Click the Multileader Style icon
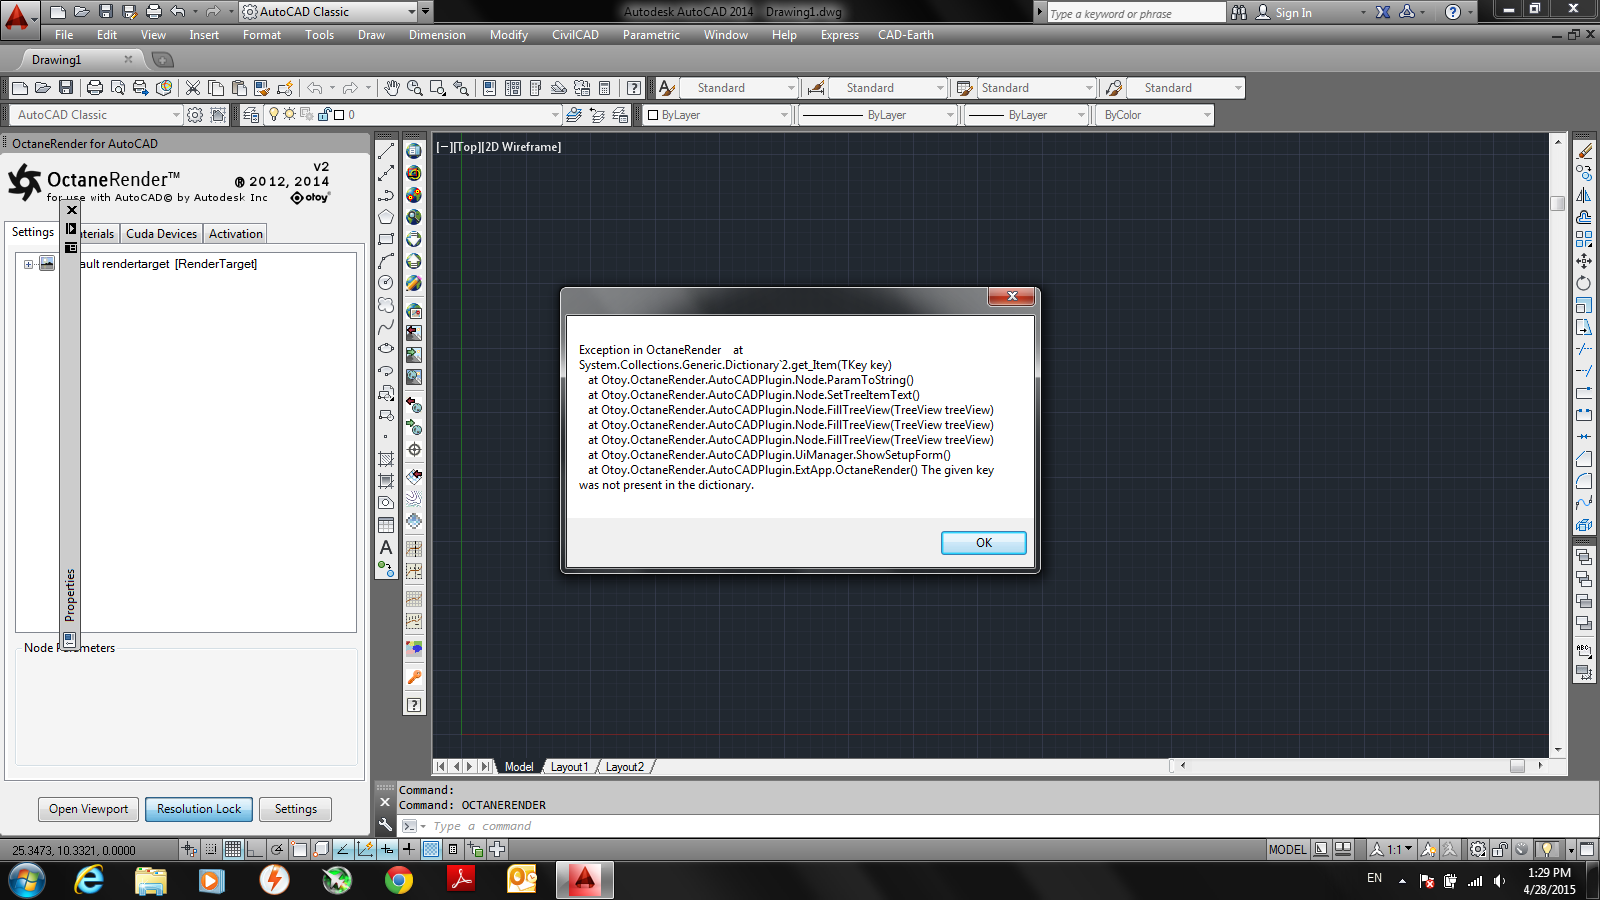The height and width of the screenshot is (900, 1600). point(1114,88)
